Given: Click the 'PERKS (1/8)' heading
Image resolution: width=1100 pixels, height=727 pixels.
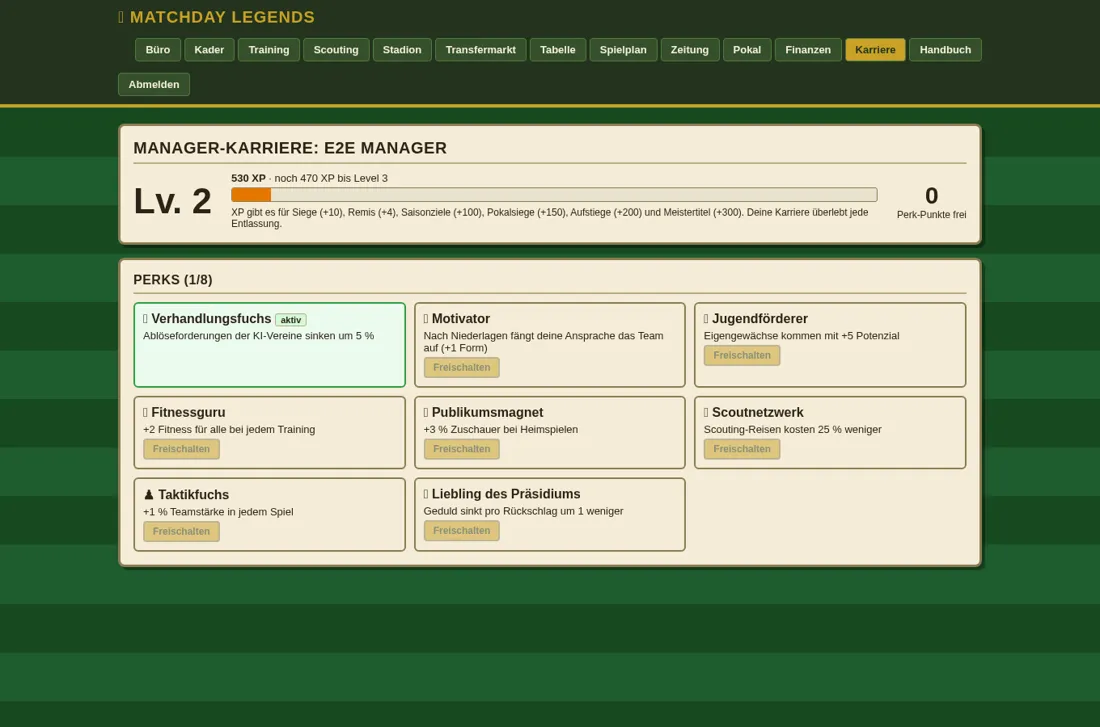Looking at the screenshot, I should pos(173,280).
